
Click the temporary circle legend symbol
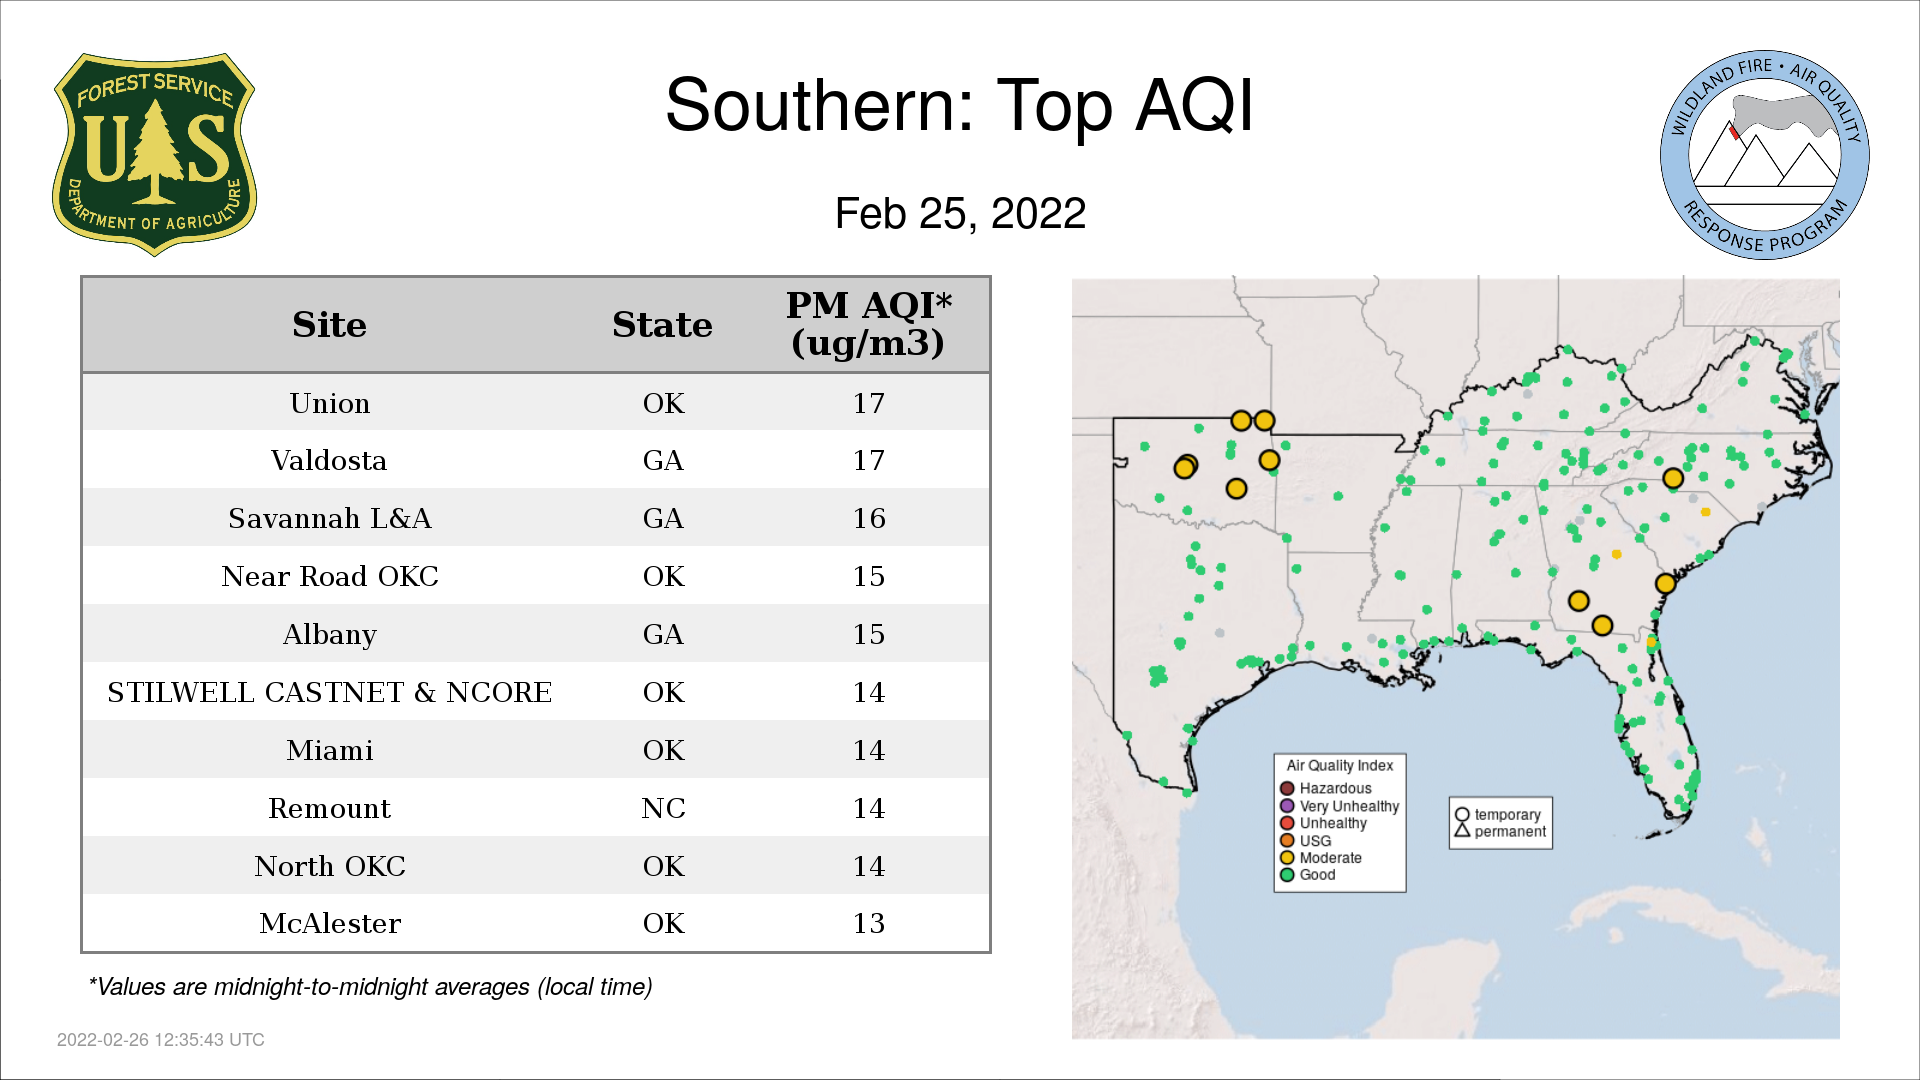point(1462,814)
